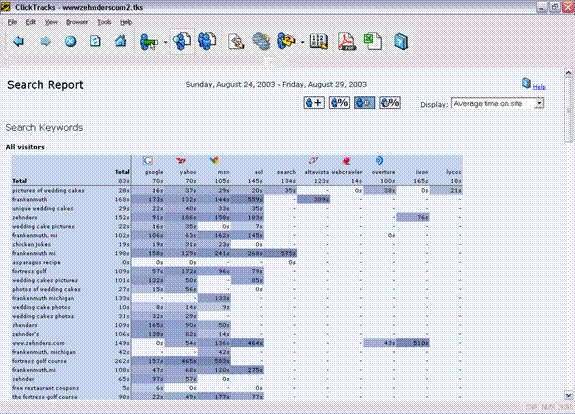575x414 pixels.
Task: Open the Edit menu
Action: pyautogui.click(x=31, y=22)
